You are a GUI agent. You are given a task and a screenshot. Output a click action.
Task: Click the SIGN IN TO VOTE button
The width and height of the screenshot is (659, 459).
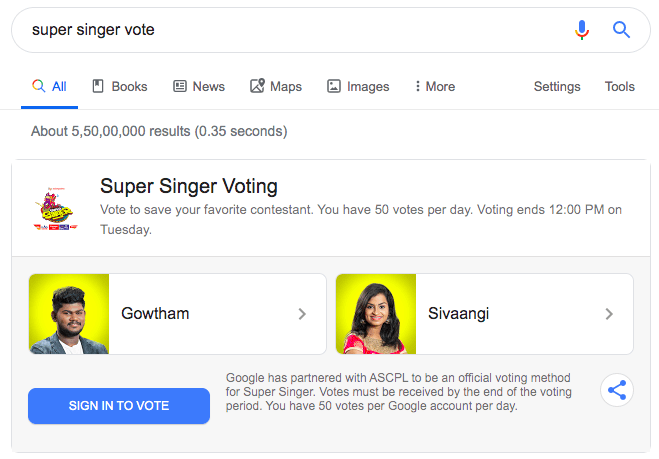coord(119,406)
